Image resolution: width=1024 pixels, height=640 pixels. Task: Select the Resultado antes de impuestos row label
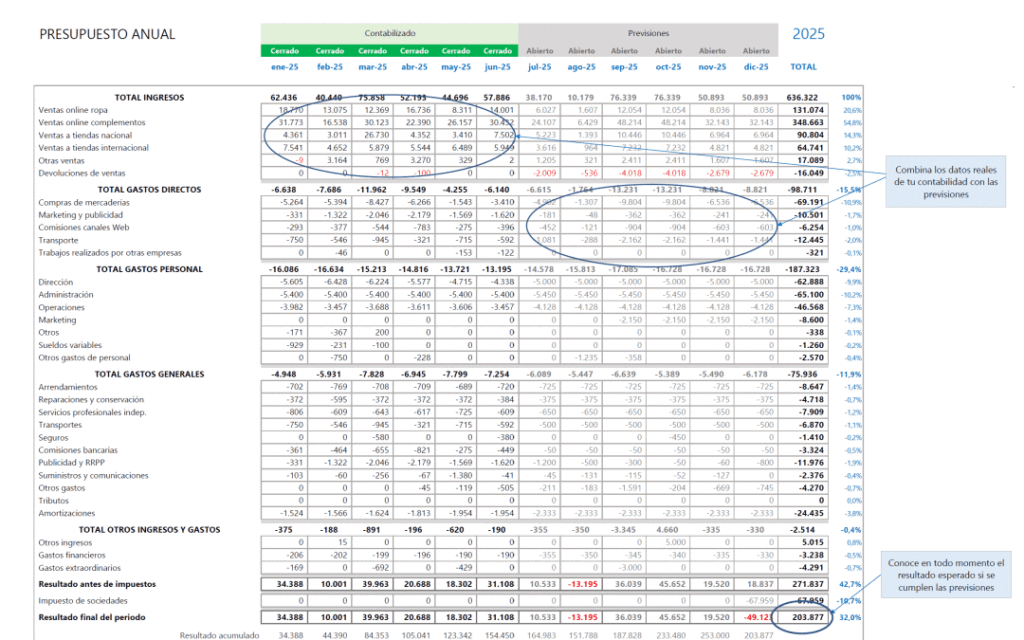pyautogui.click(x=104, y=583)
